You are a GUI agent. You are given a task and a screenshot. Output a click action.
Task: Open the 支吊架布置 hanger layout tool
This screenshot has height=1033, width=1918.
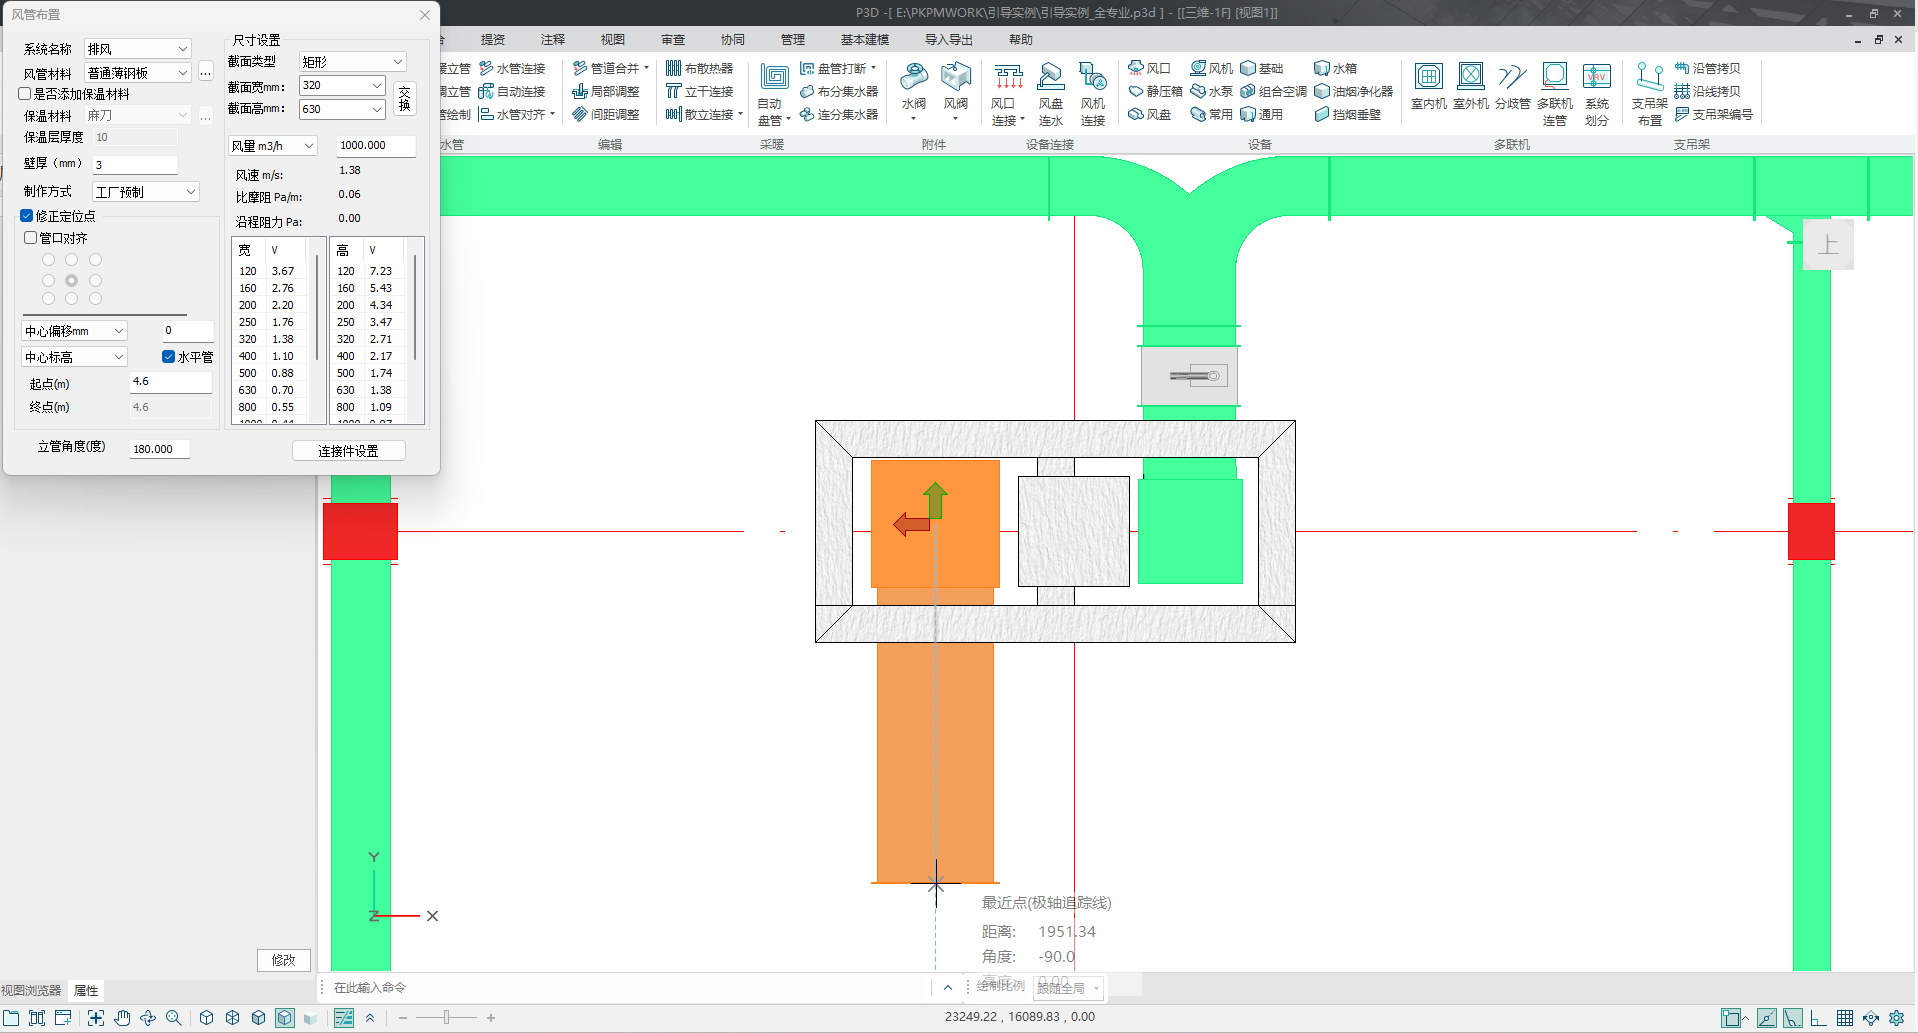1649,77
